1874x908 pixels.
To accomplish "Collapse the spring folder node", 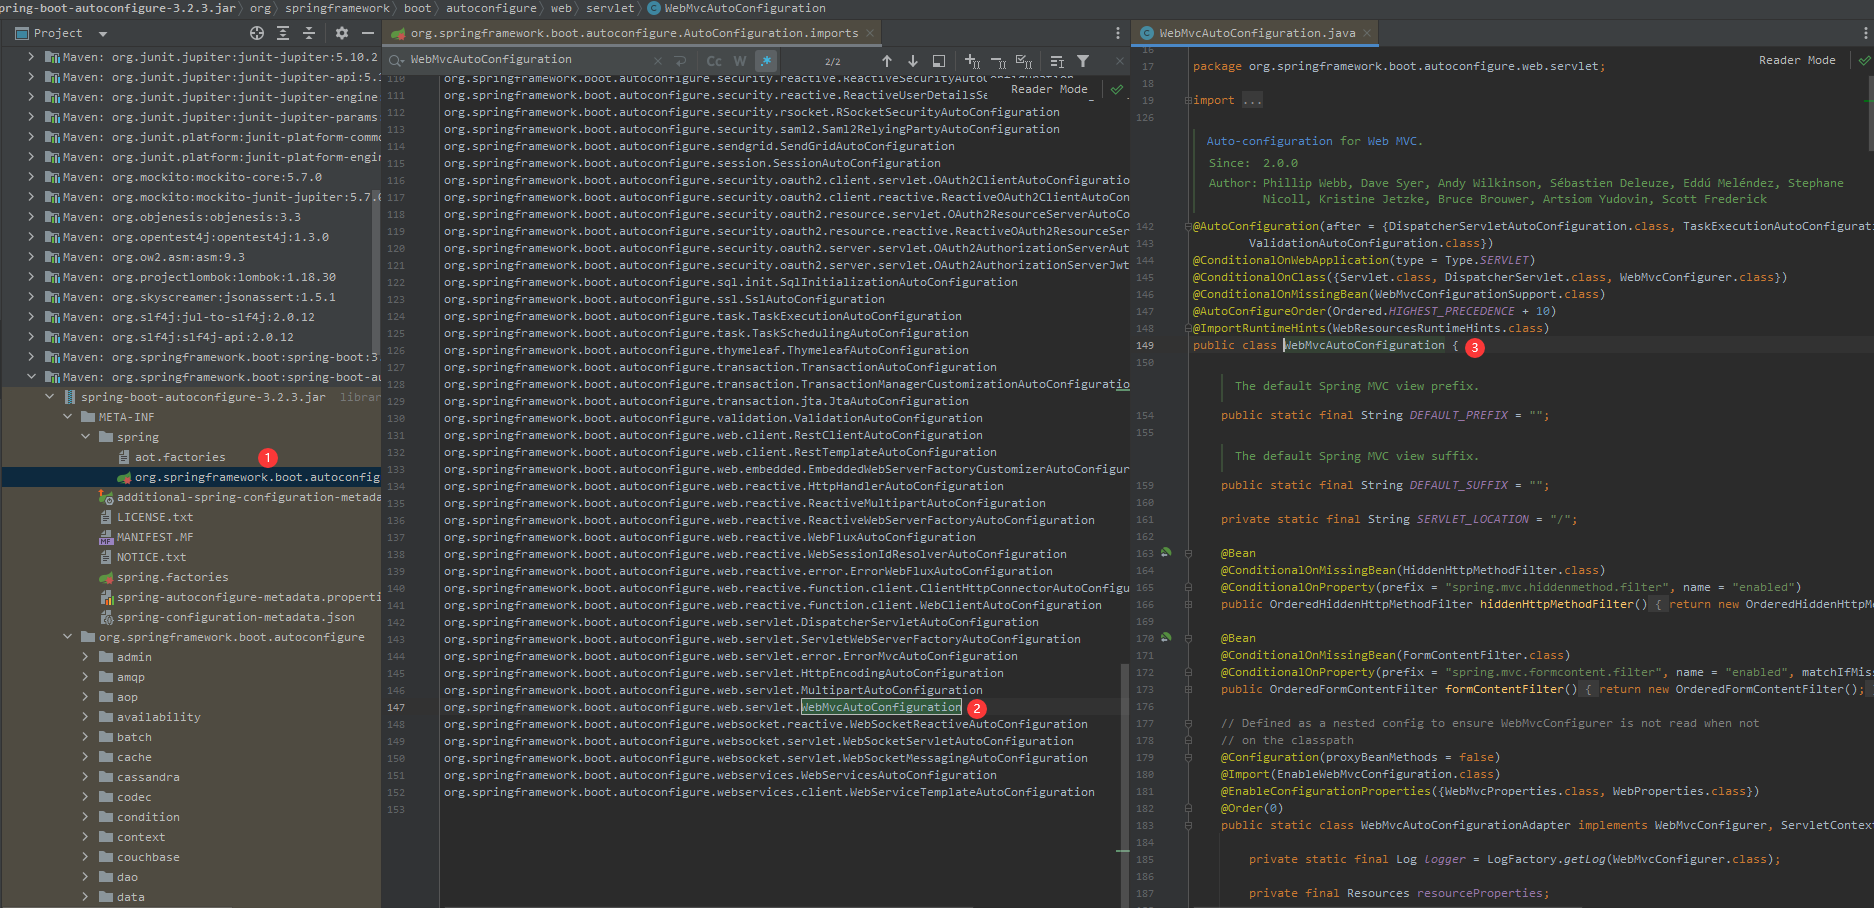I will point(86,437).
